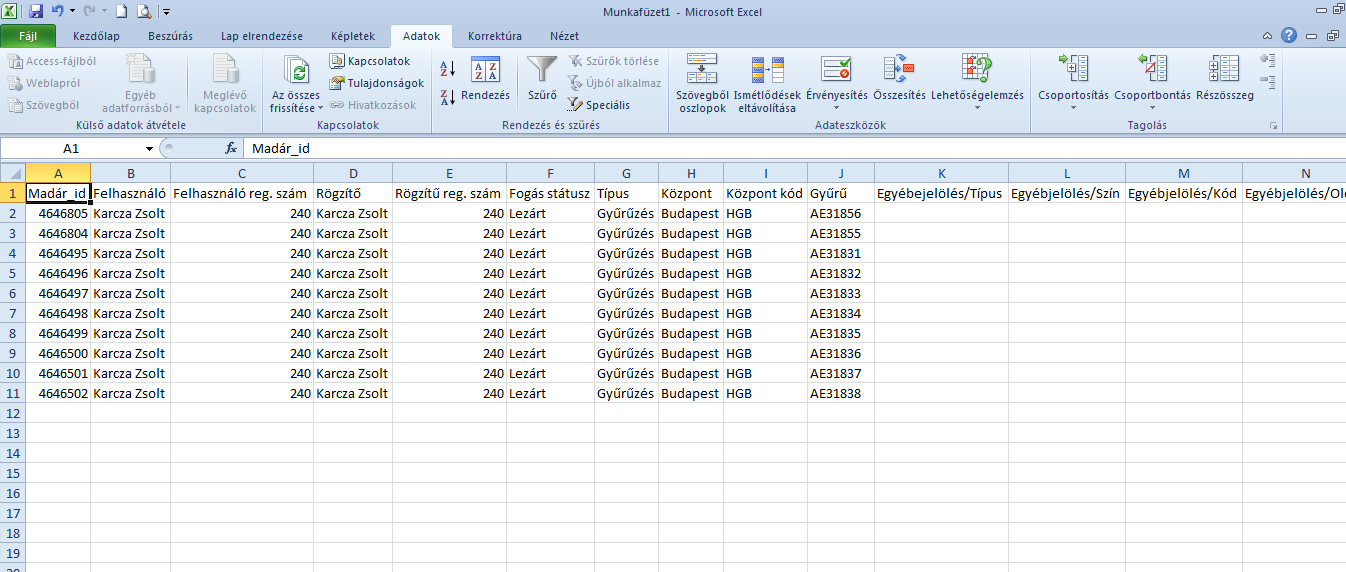Select cell containing 4646502

[57, 393]
